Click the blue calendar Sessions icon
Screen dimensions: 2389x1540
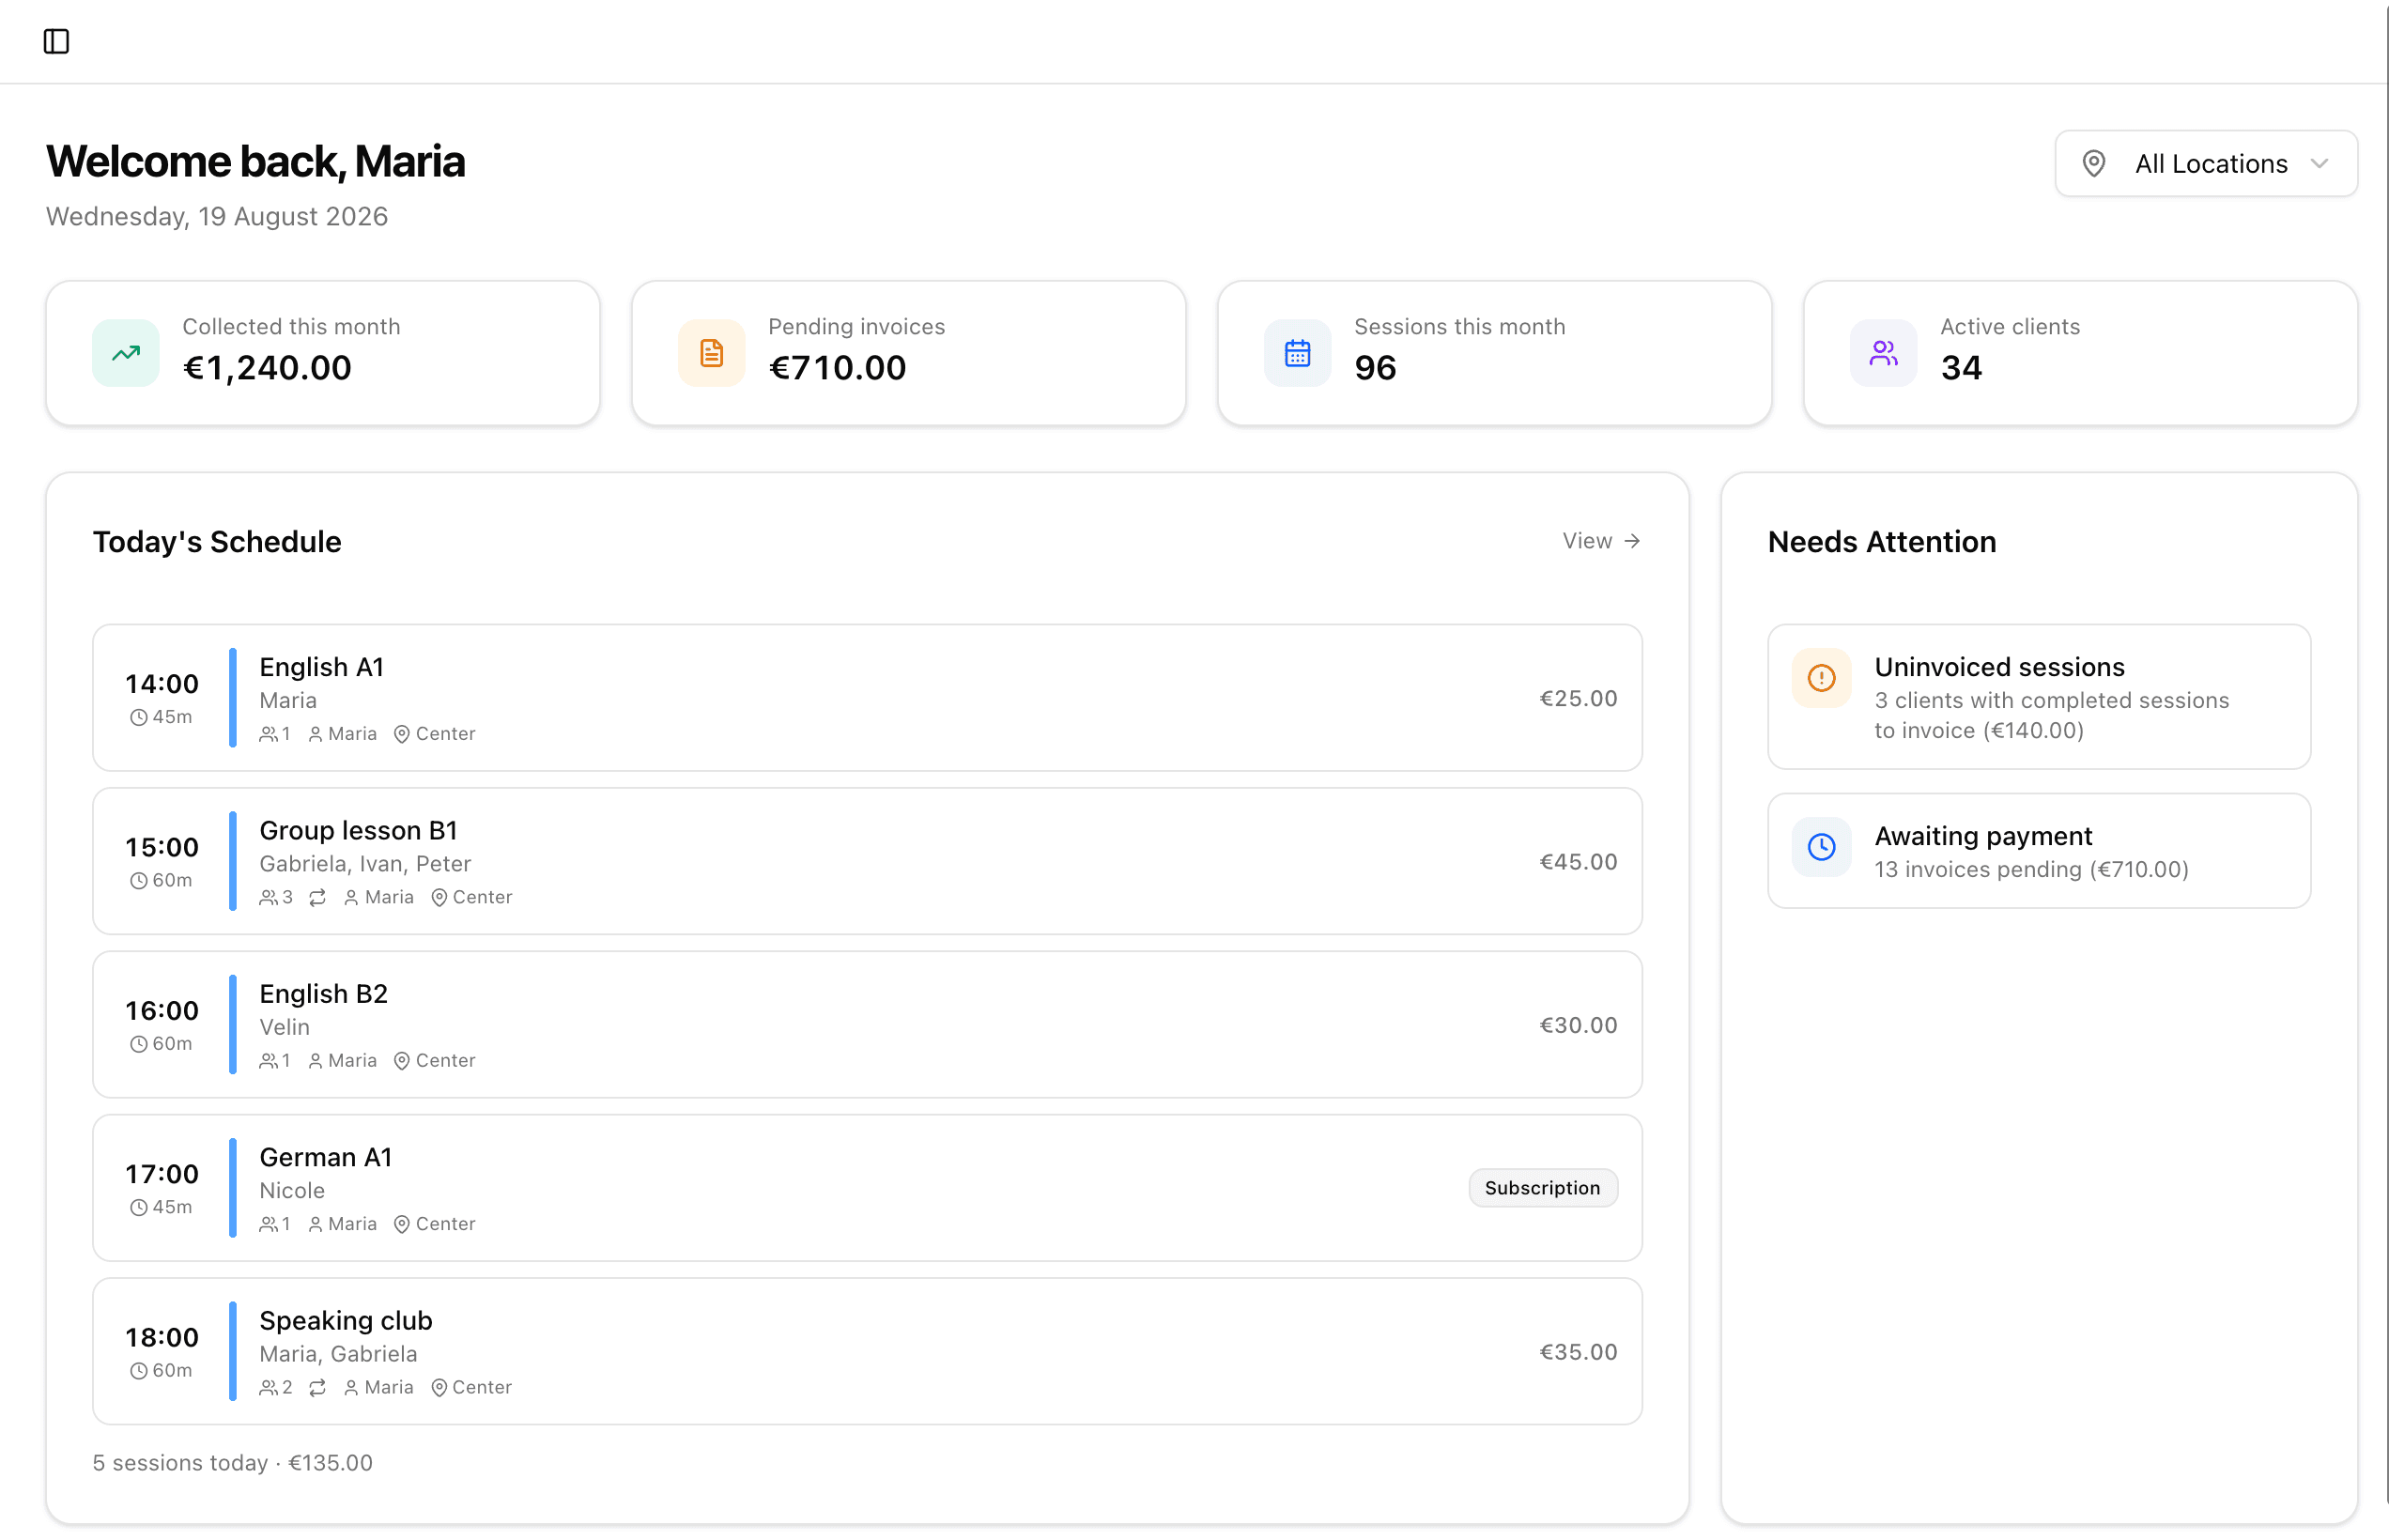[x=1297, y=353]
